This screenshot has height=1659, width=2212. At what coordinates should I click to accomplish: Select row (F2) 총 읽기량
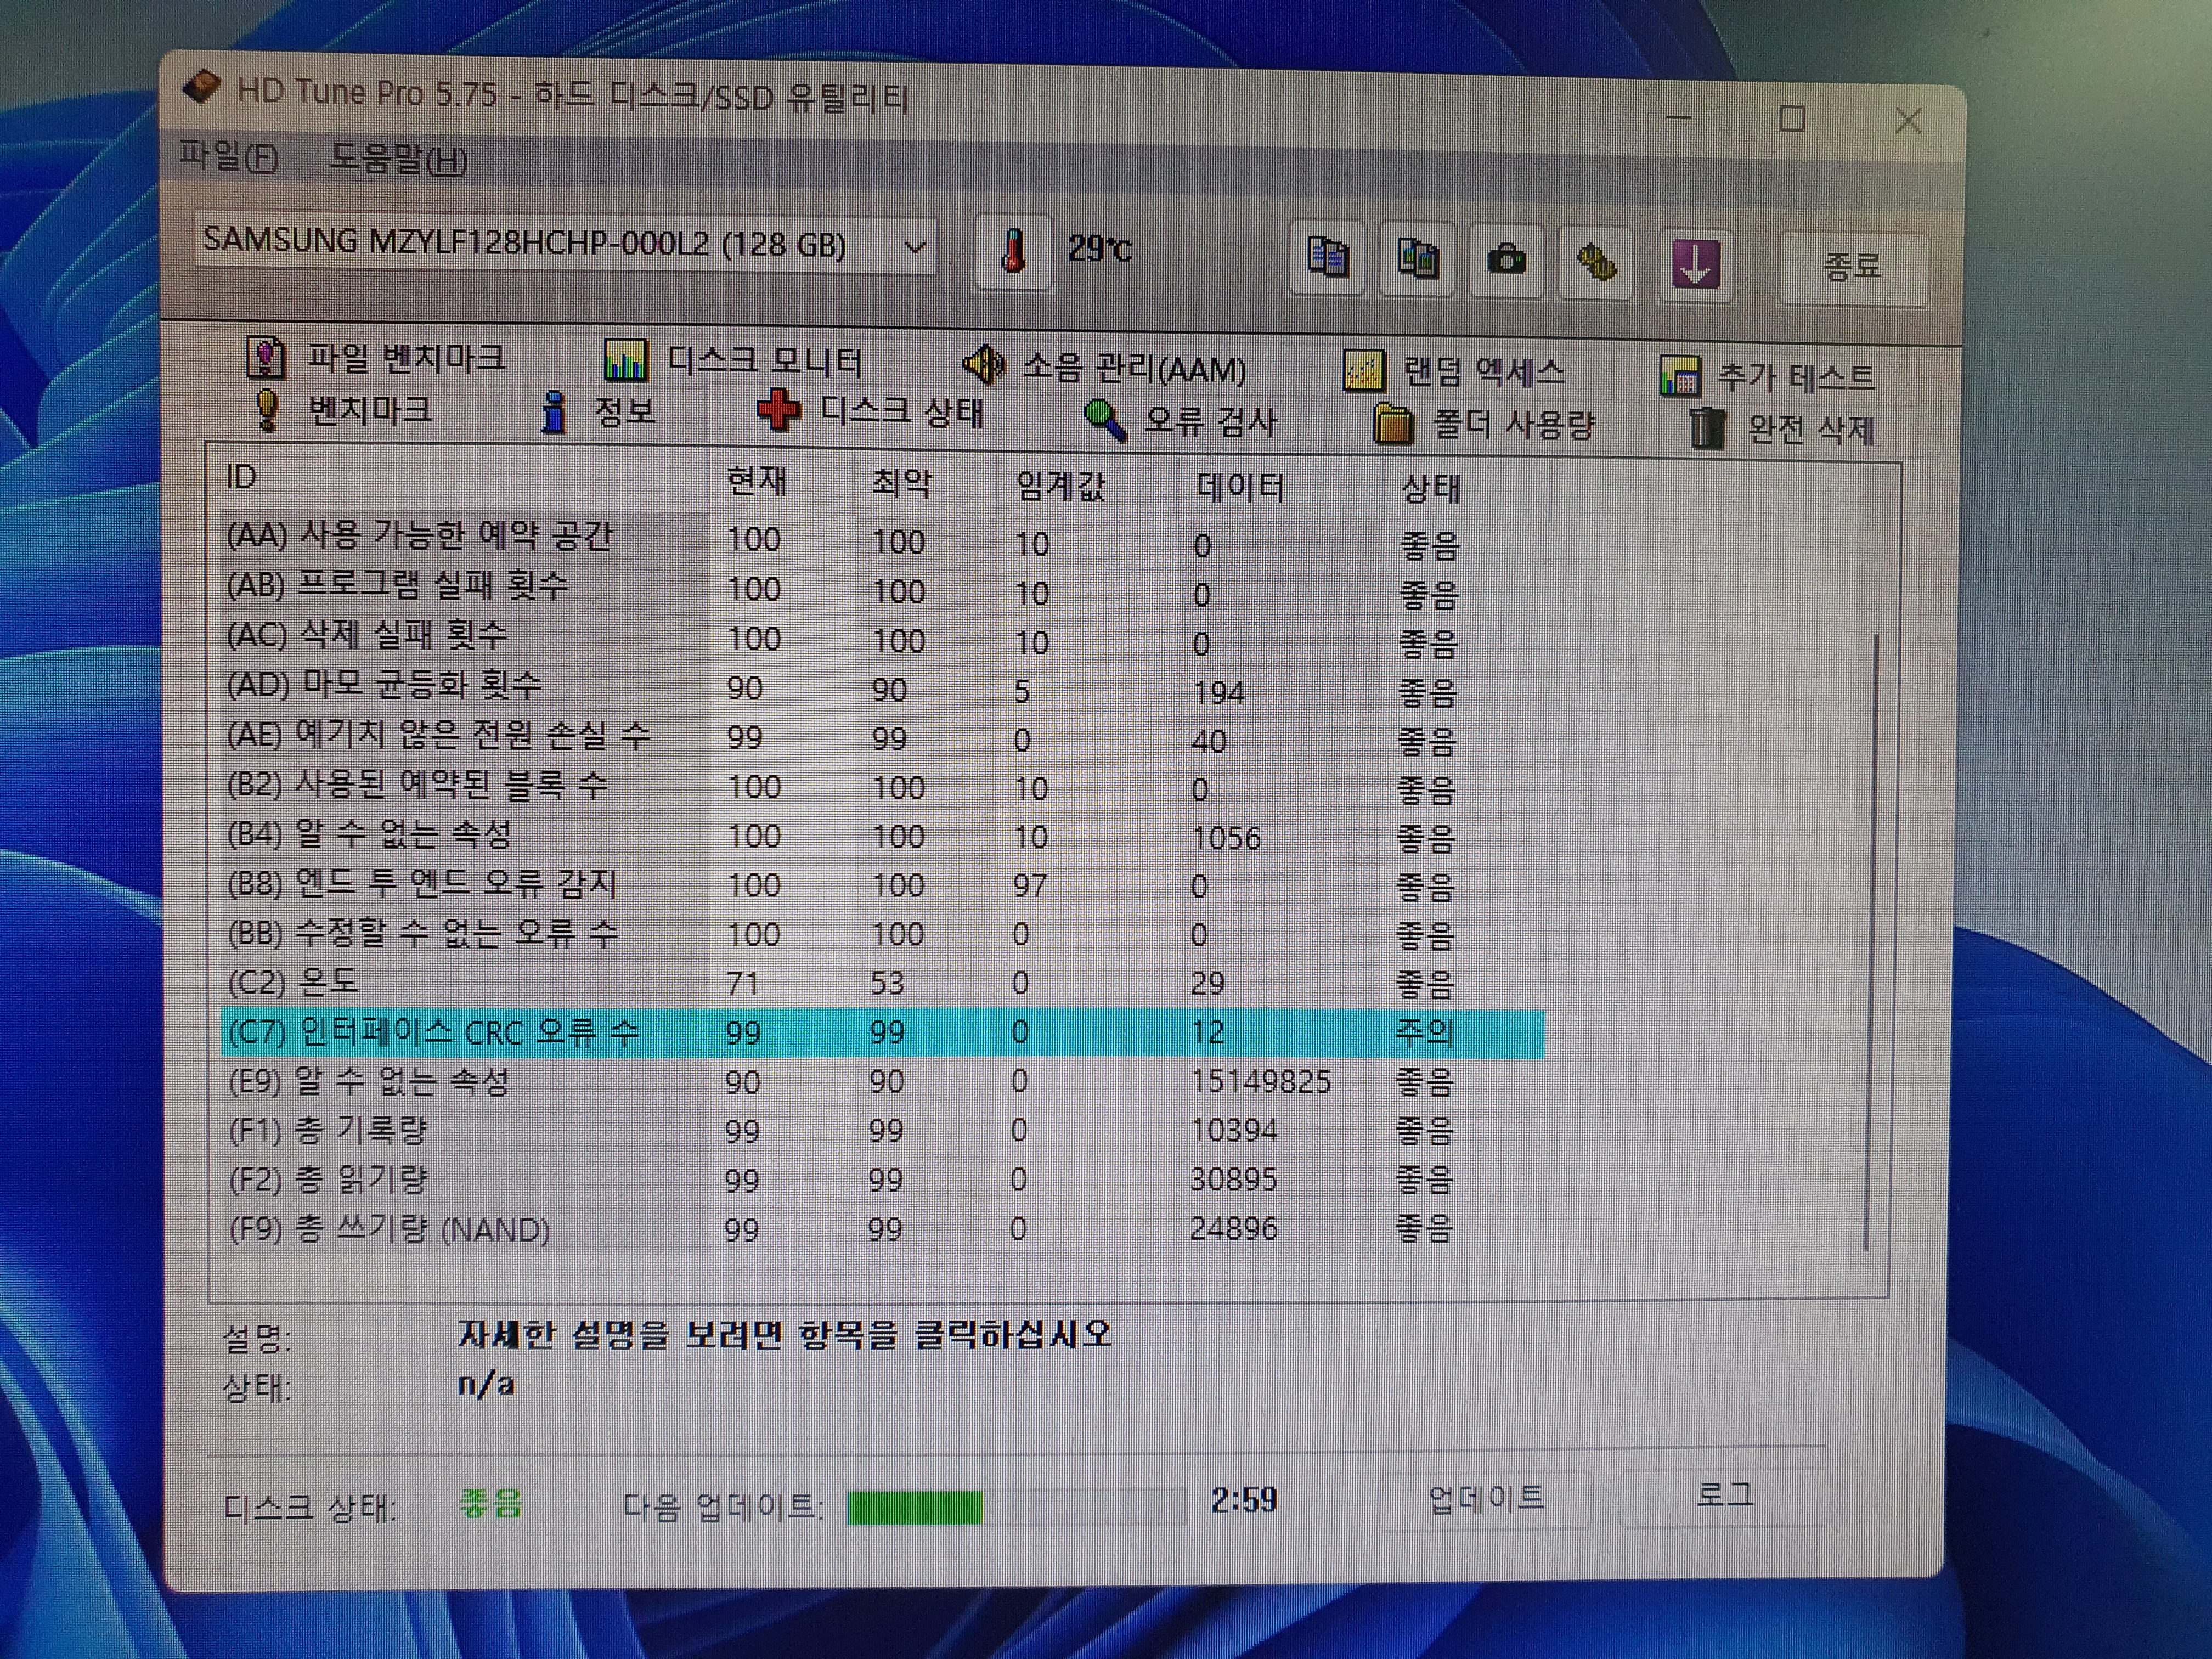click(883, 1179)
